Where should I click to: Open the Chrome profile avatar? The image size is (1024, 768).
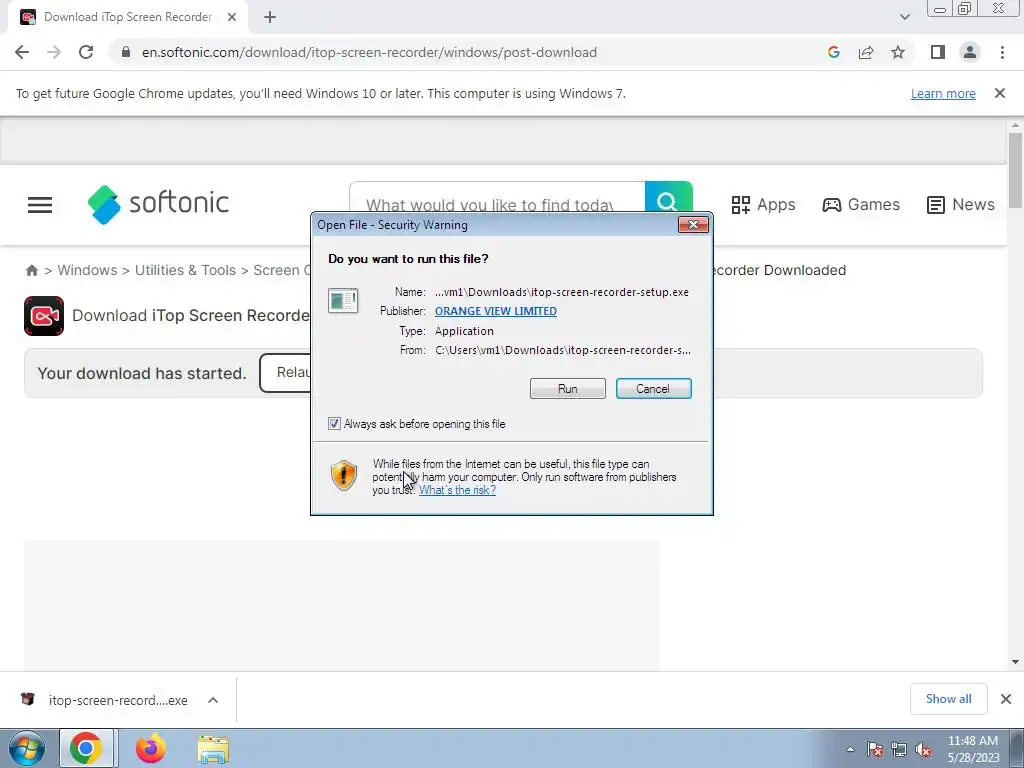970,52
